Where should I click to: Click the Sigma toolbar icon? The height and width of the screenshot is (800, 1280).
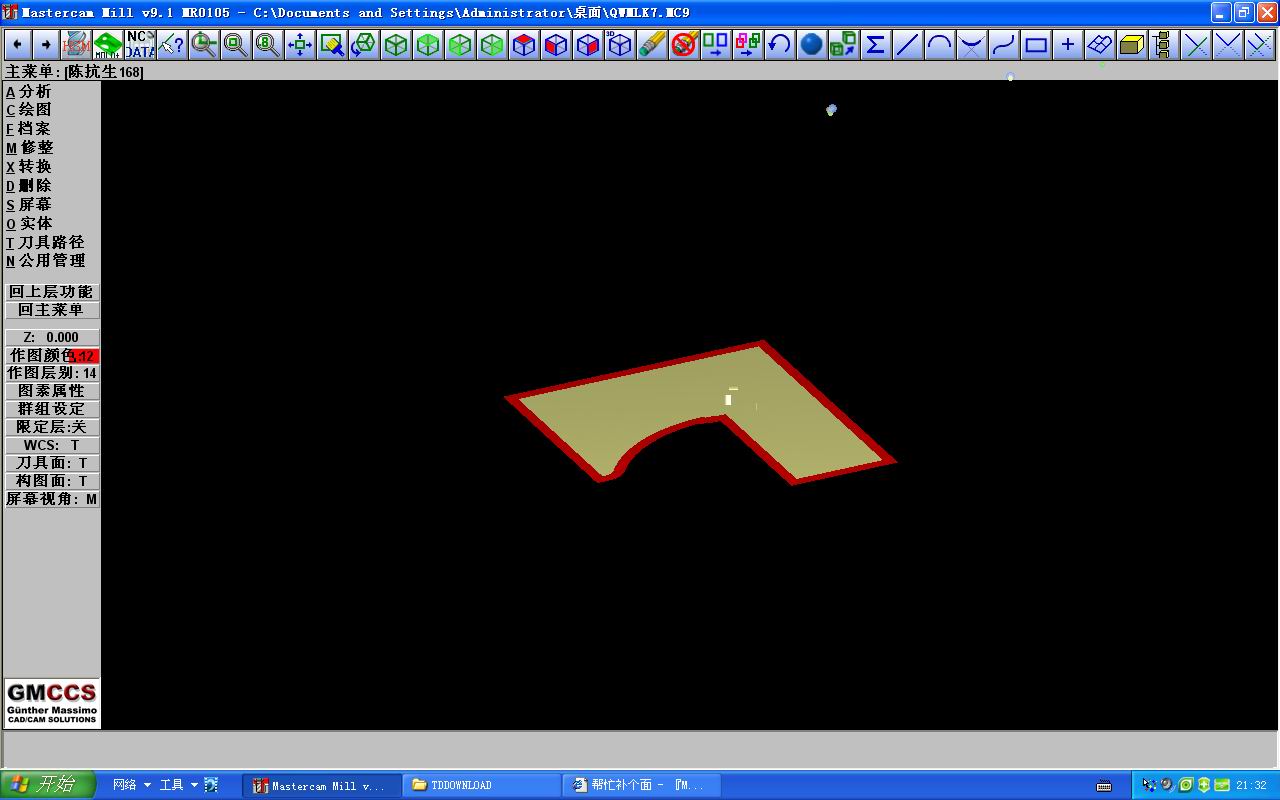(875, 45)
